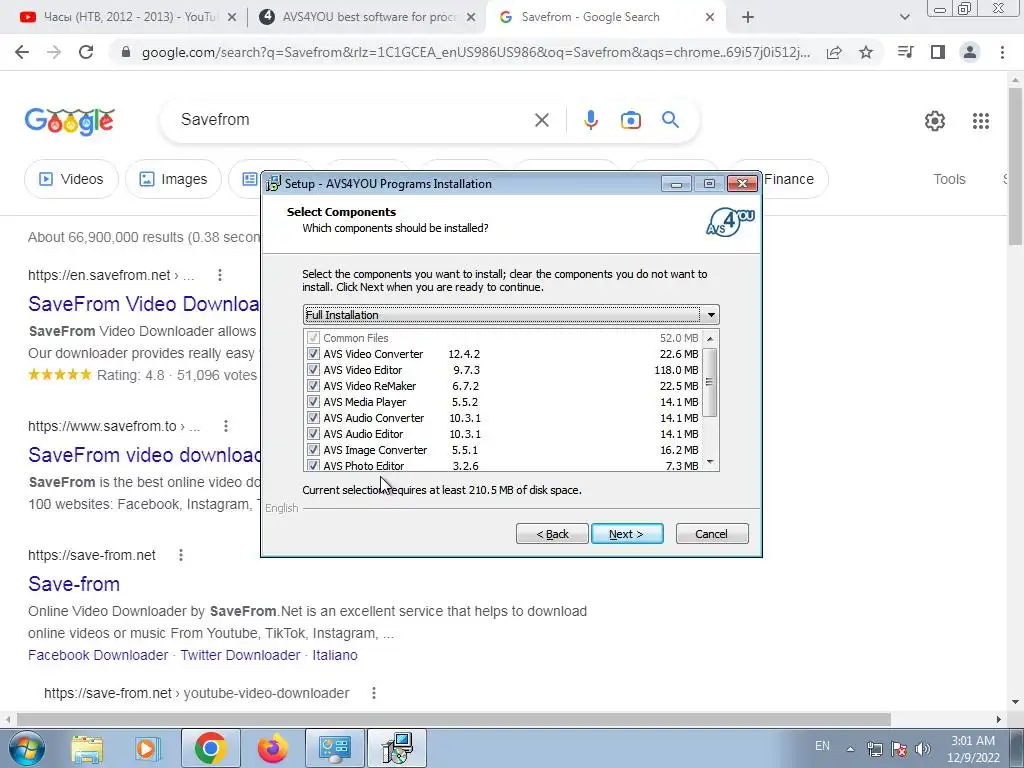Click the EN language indicator in taskbar
The height and width of the screenshot is (768, 1024).
pyautogui.click(x=822, y=746)
